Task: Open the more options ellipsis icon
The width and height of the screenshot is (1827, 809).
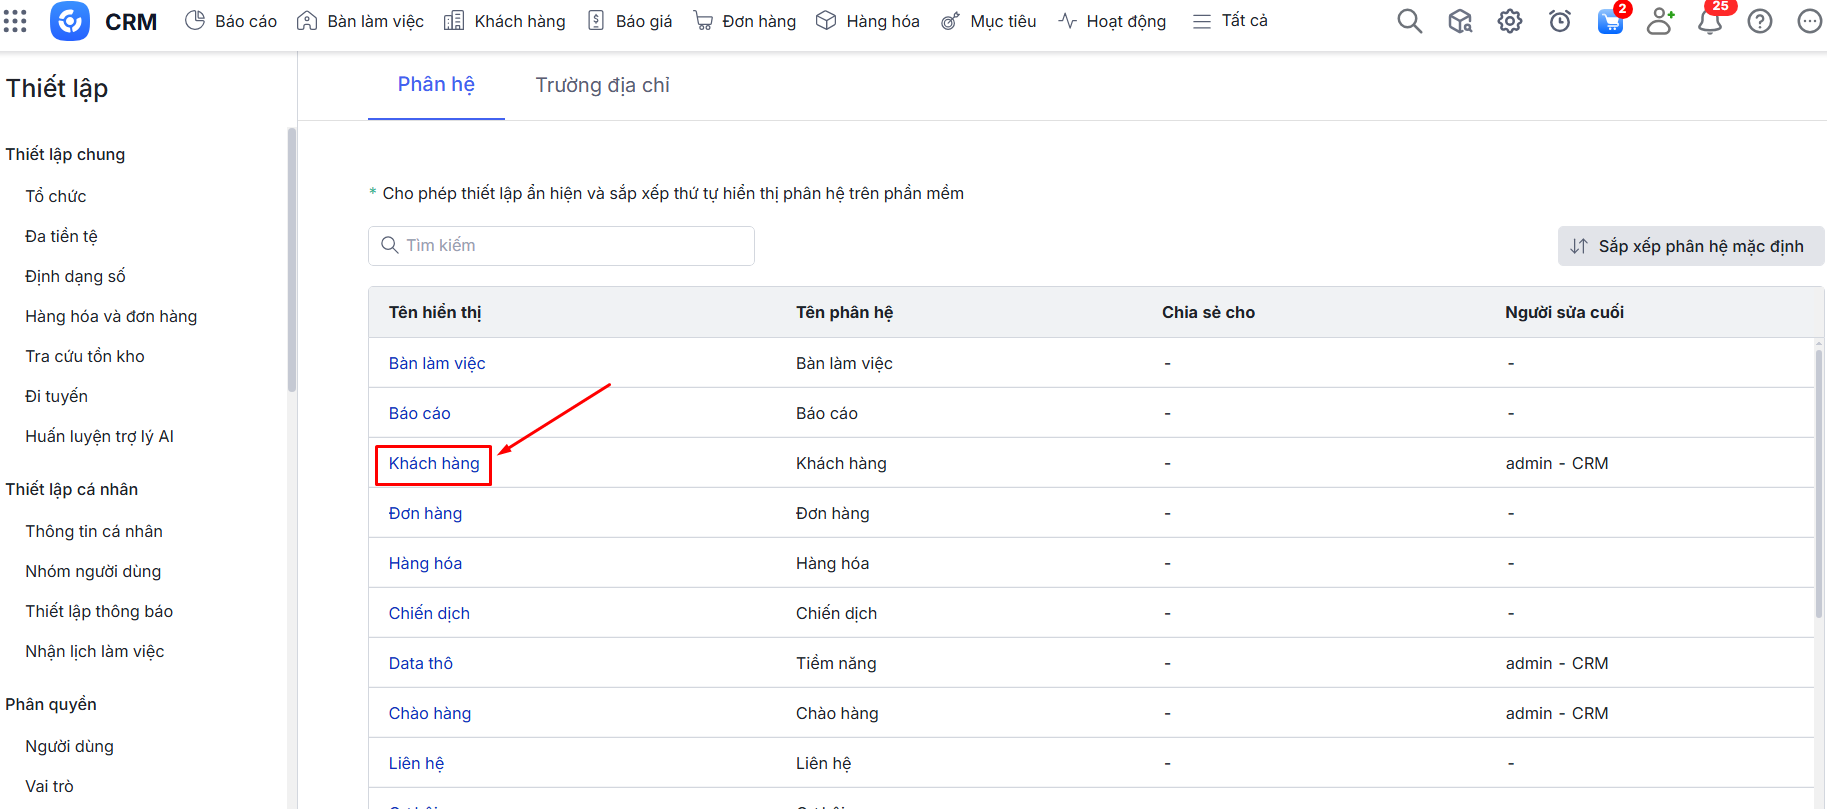Action: (x=1809, y=21)
